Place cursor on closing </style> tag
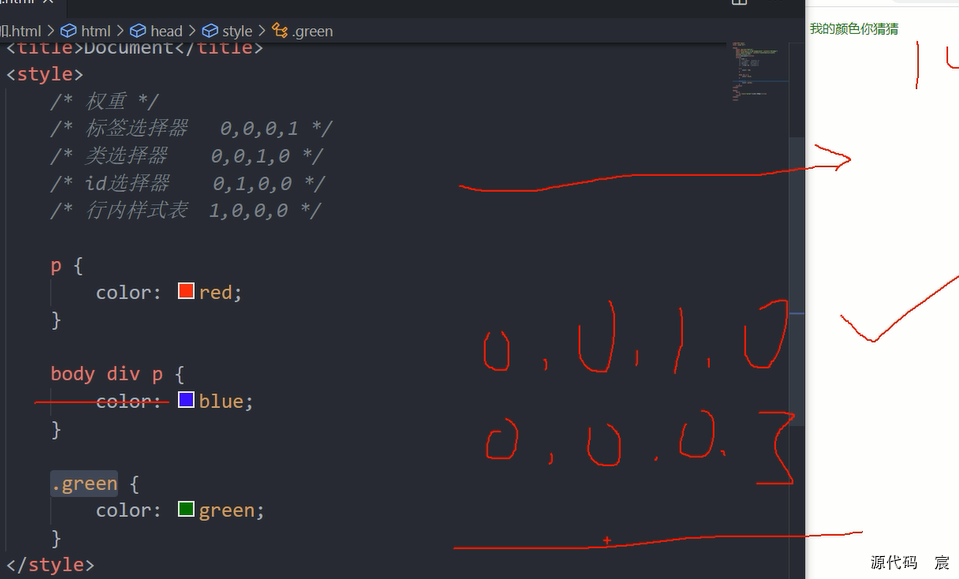 tap(50, 565)
